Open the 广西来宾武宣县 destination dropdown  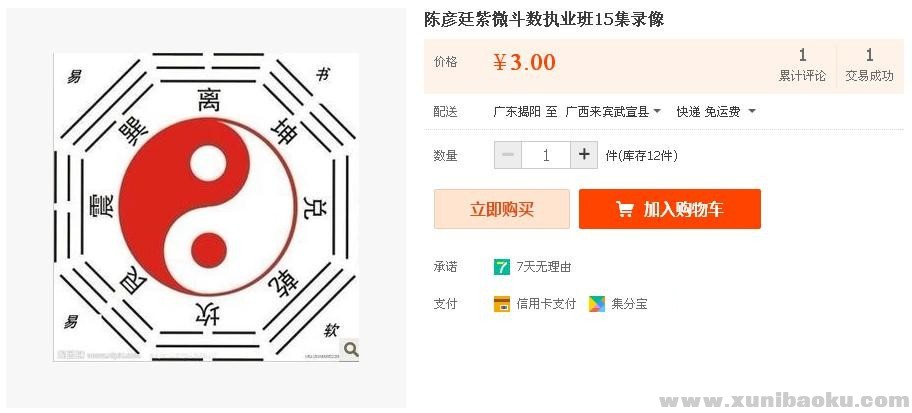tap(613, 111)
